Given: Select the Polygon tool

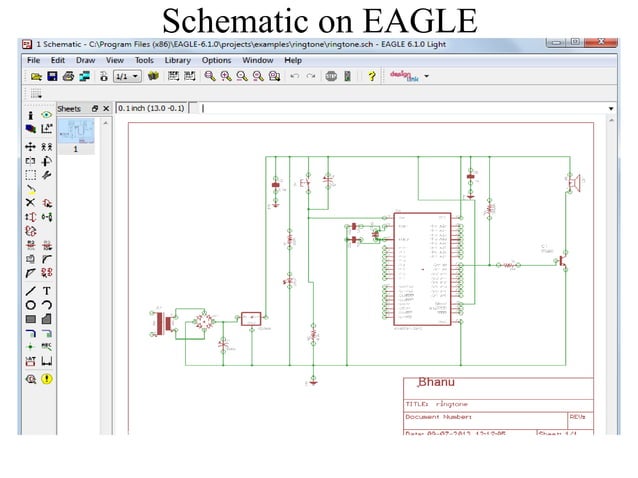Looking at the screenshot, I should (47, 319).
